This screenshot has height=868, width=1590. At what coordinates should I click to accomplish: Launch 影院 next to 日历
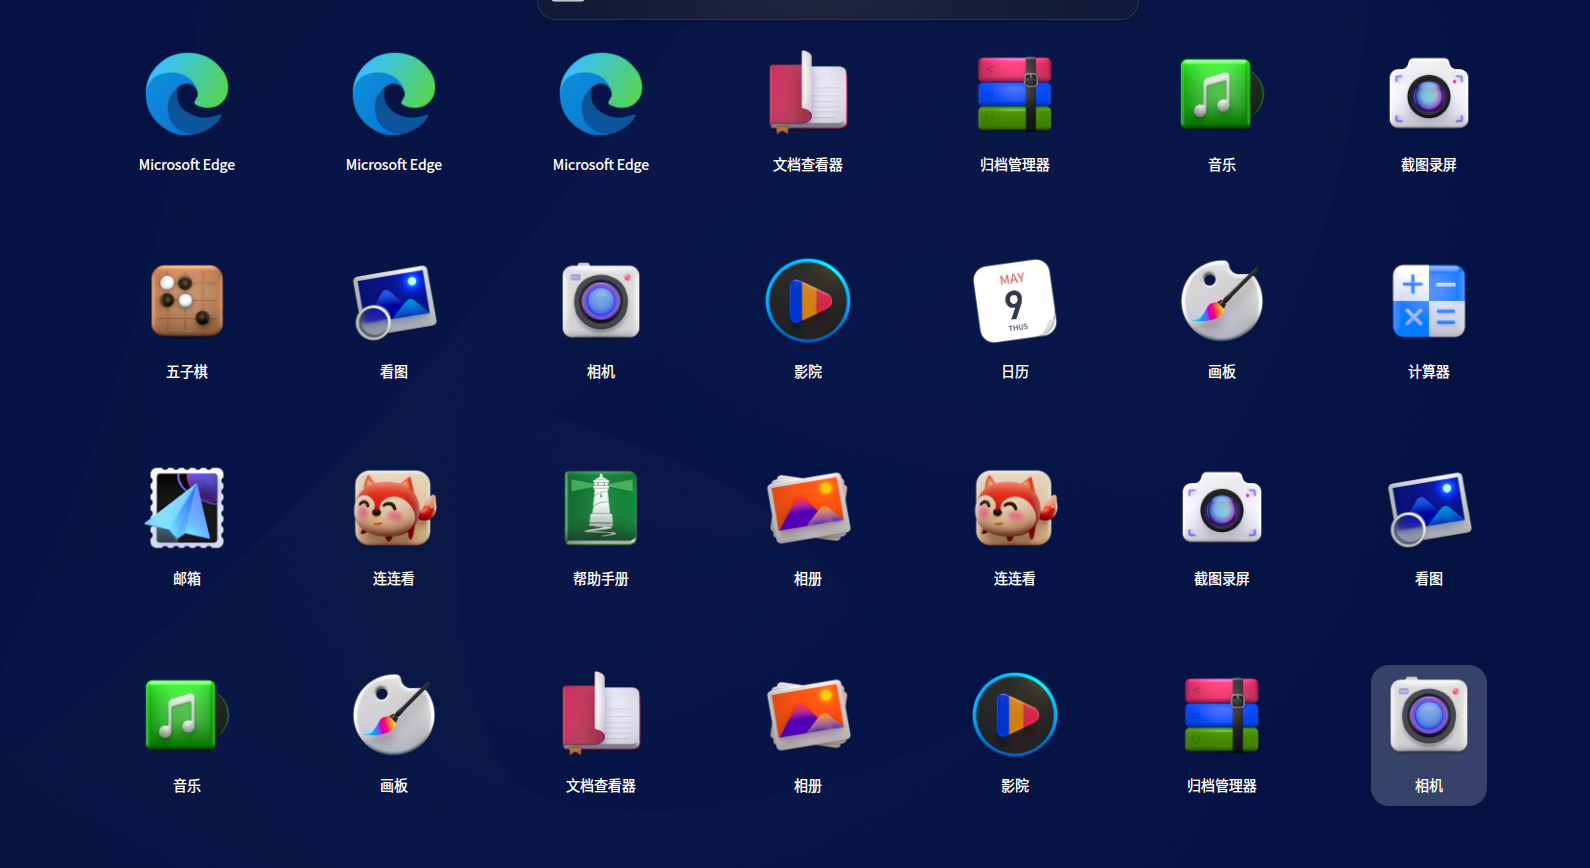(808, 301)
